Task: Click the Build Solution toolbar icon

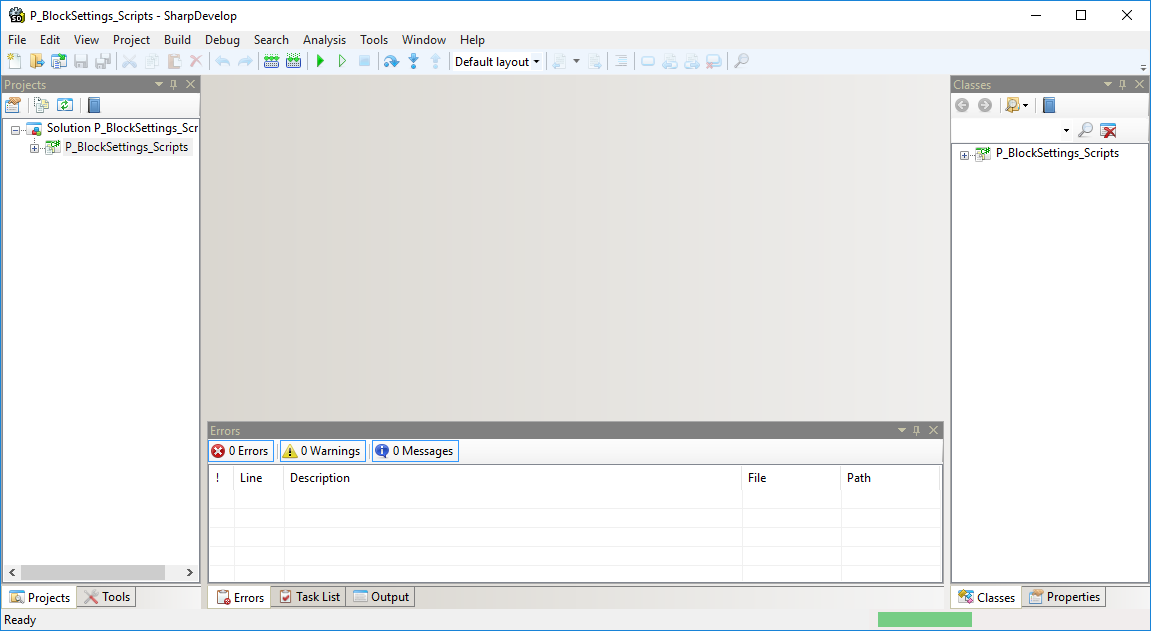Action: click(x=271, y=62)
